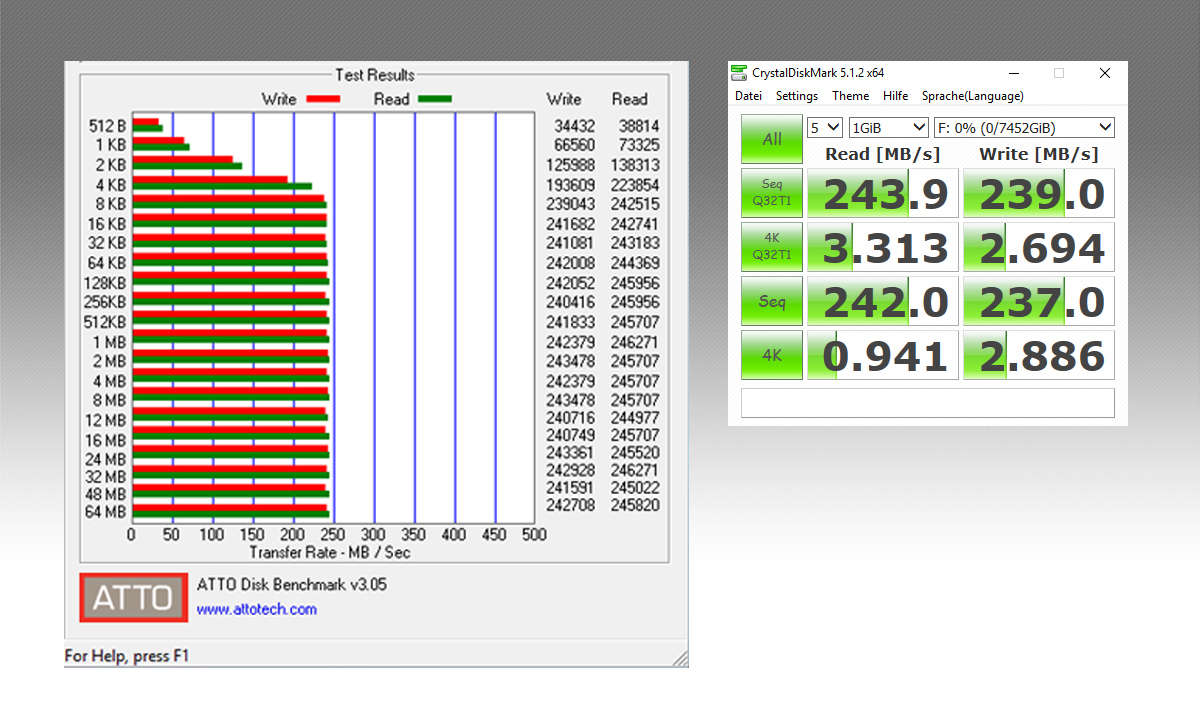Screen dimensions: 1200x720
Task: Click the Seq read value 242.0
Action: pyautogui.click(x=883, y=301)
